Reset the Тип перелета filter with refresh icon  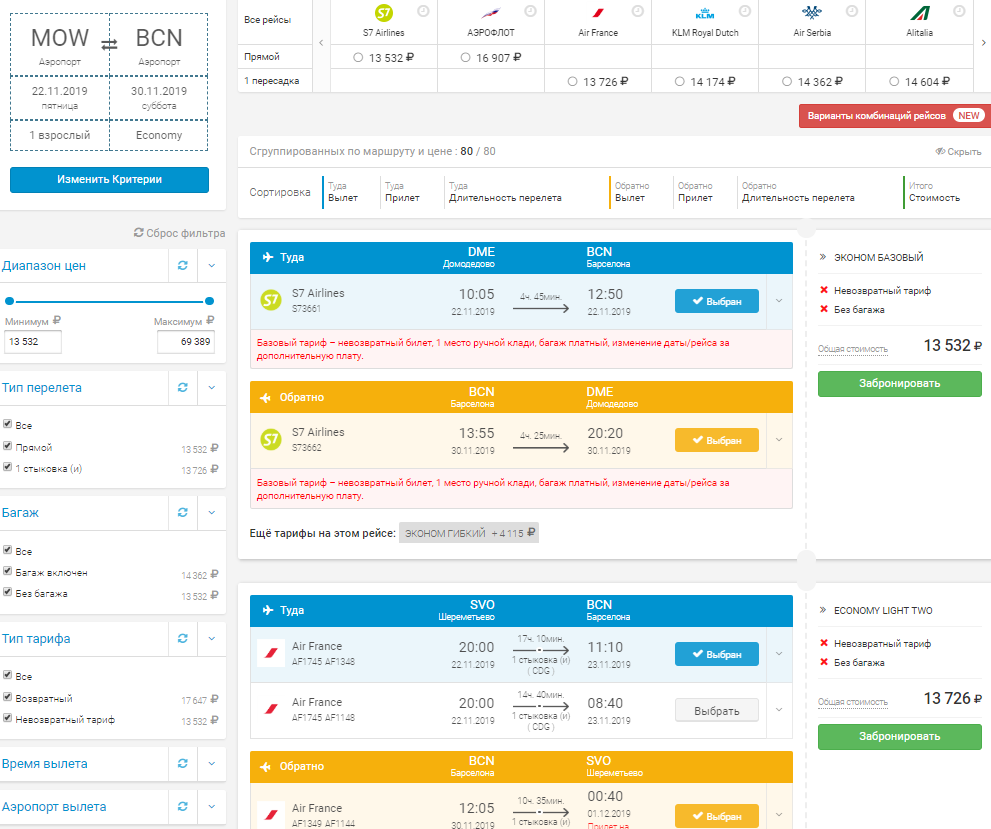point(183,387)
